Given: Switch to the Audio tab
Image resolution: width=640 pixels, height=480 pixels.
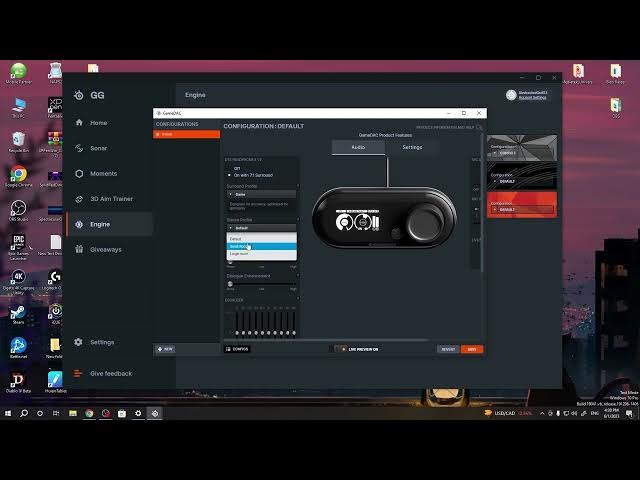Looking at the screenshot, I should [358, 147].
